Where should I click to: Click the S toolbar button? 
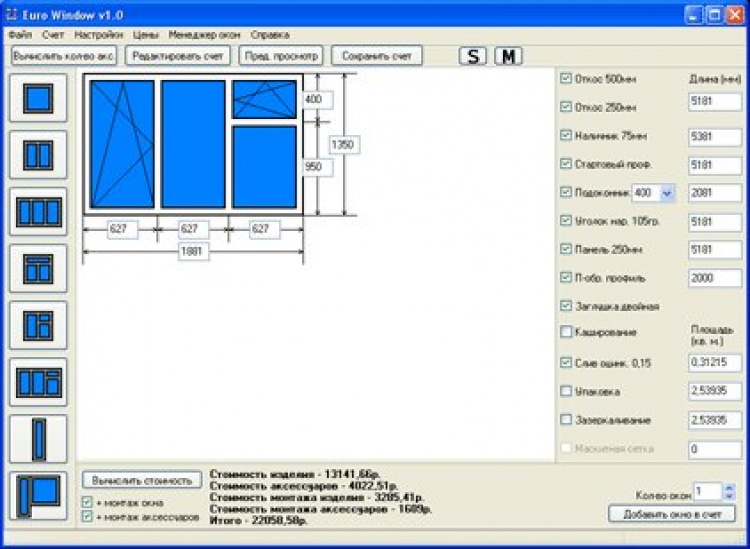pyautogui.click(x=473, y=56)
